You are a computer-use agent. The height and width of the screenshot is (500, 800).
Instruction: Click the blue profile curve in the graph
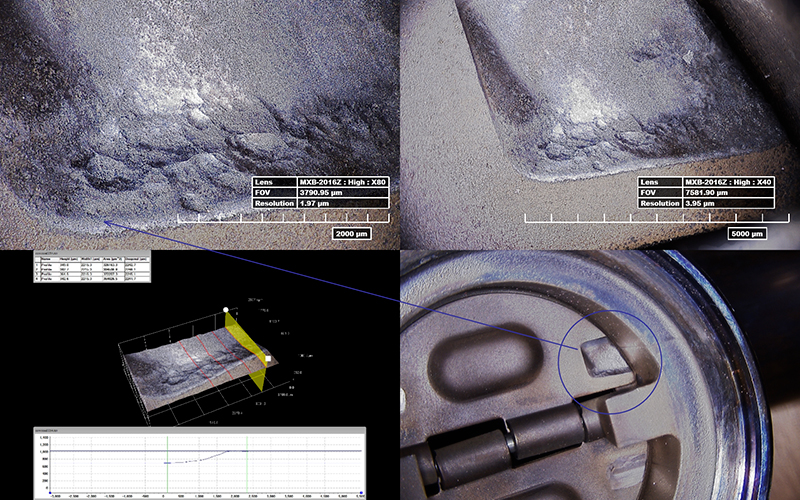pos(204,458)
